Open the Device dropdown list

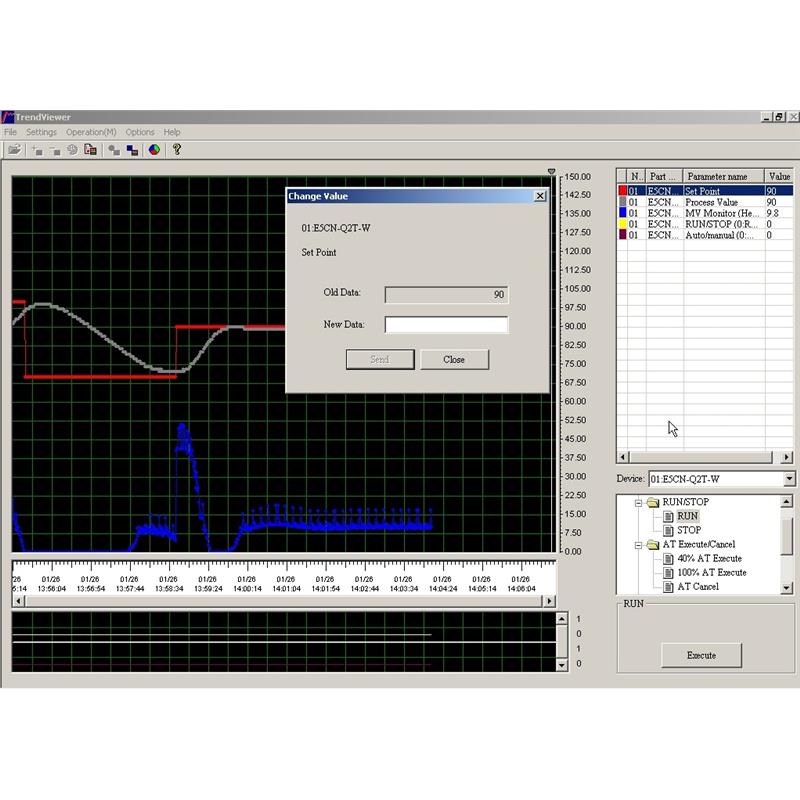789,479
